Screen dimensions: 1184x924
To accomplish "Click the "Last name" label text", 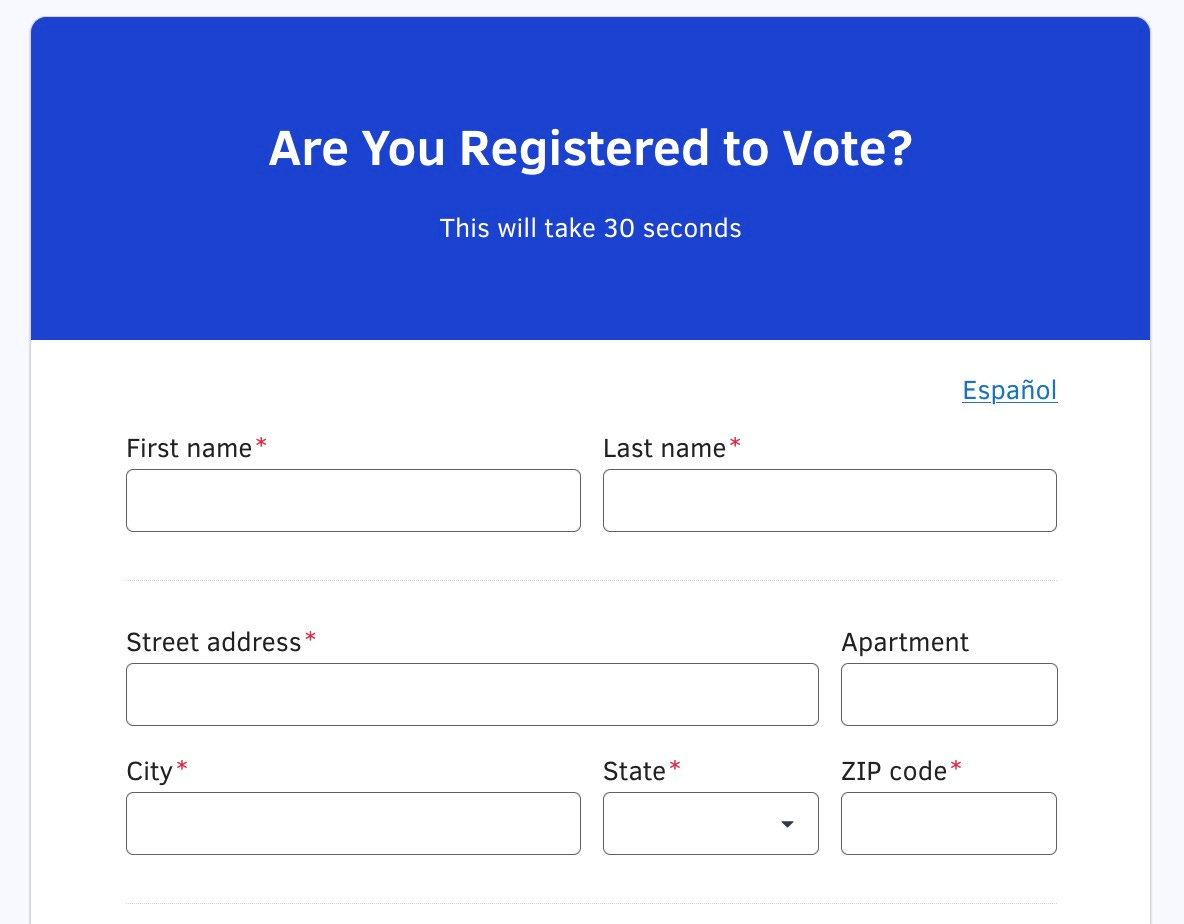I will (664, 449).
